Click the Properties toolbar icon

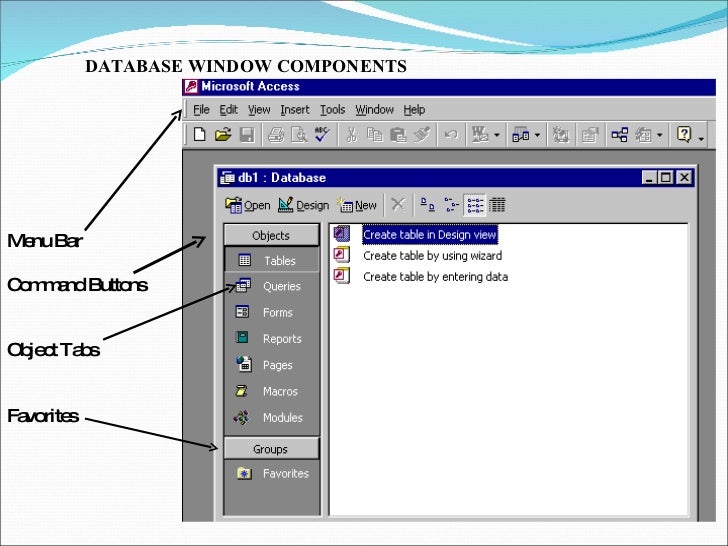click(590, 135)
